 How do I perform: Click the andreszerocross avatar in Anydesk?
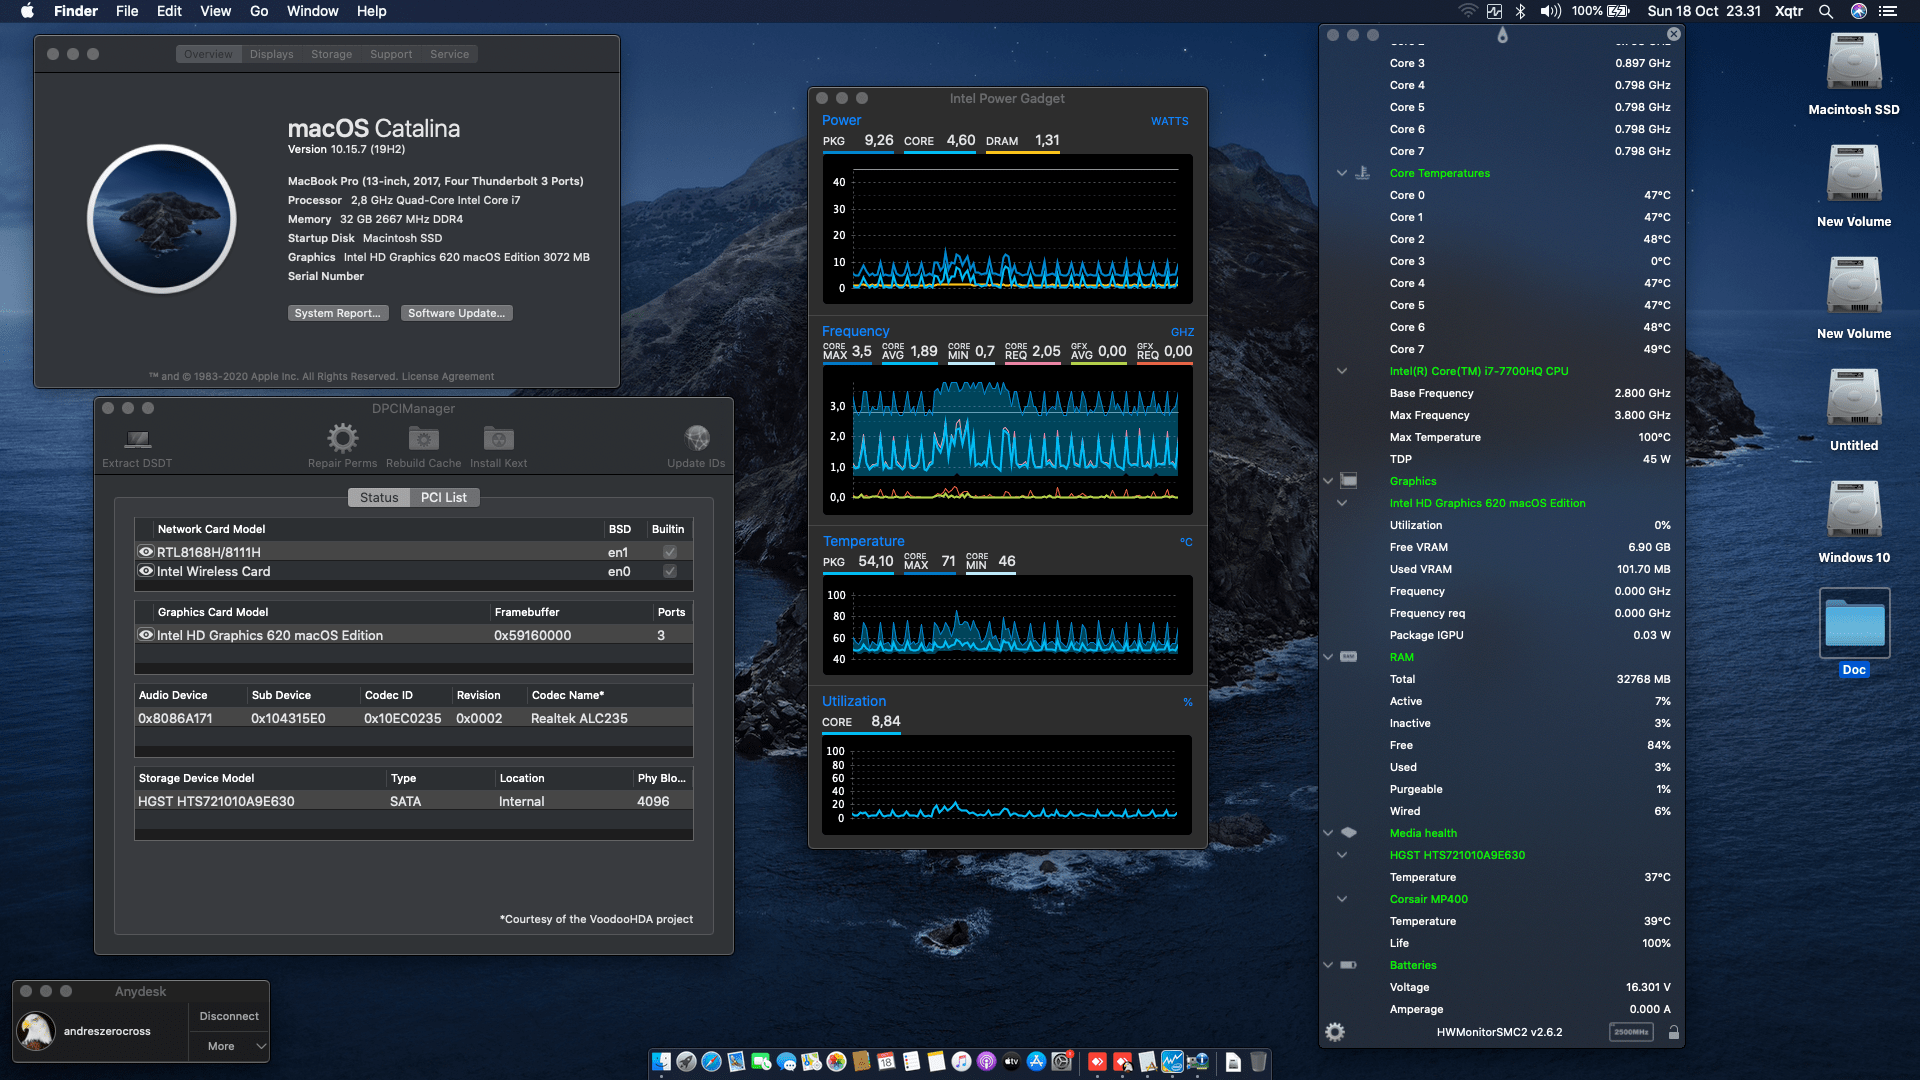[x=36, y=1031]
